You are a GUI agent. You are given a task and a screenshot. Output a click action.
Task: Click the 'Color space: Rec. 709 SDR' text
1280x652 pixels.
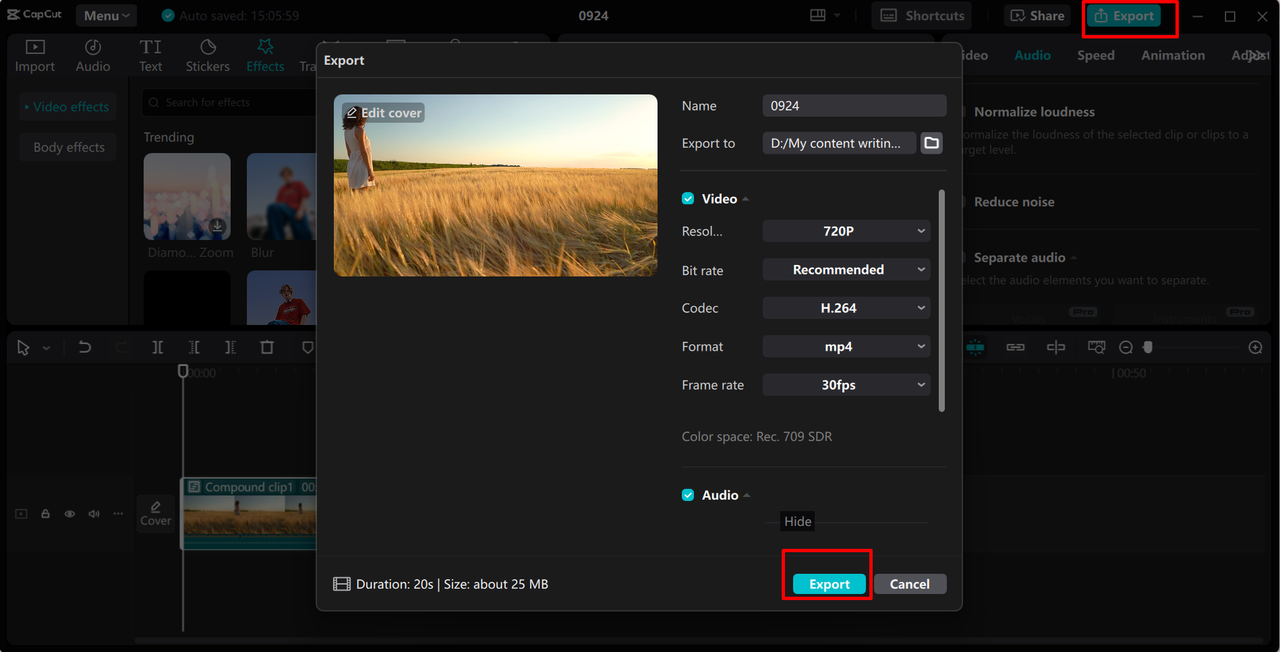(x=757, y=437)
